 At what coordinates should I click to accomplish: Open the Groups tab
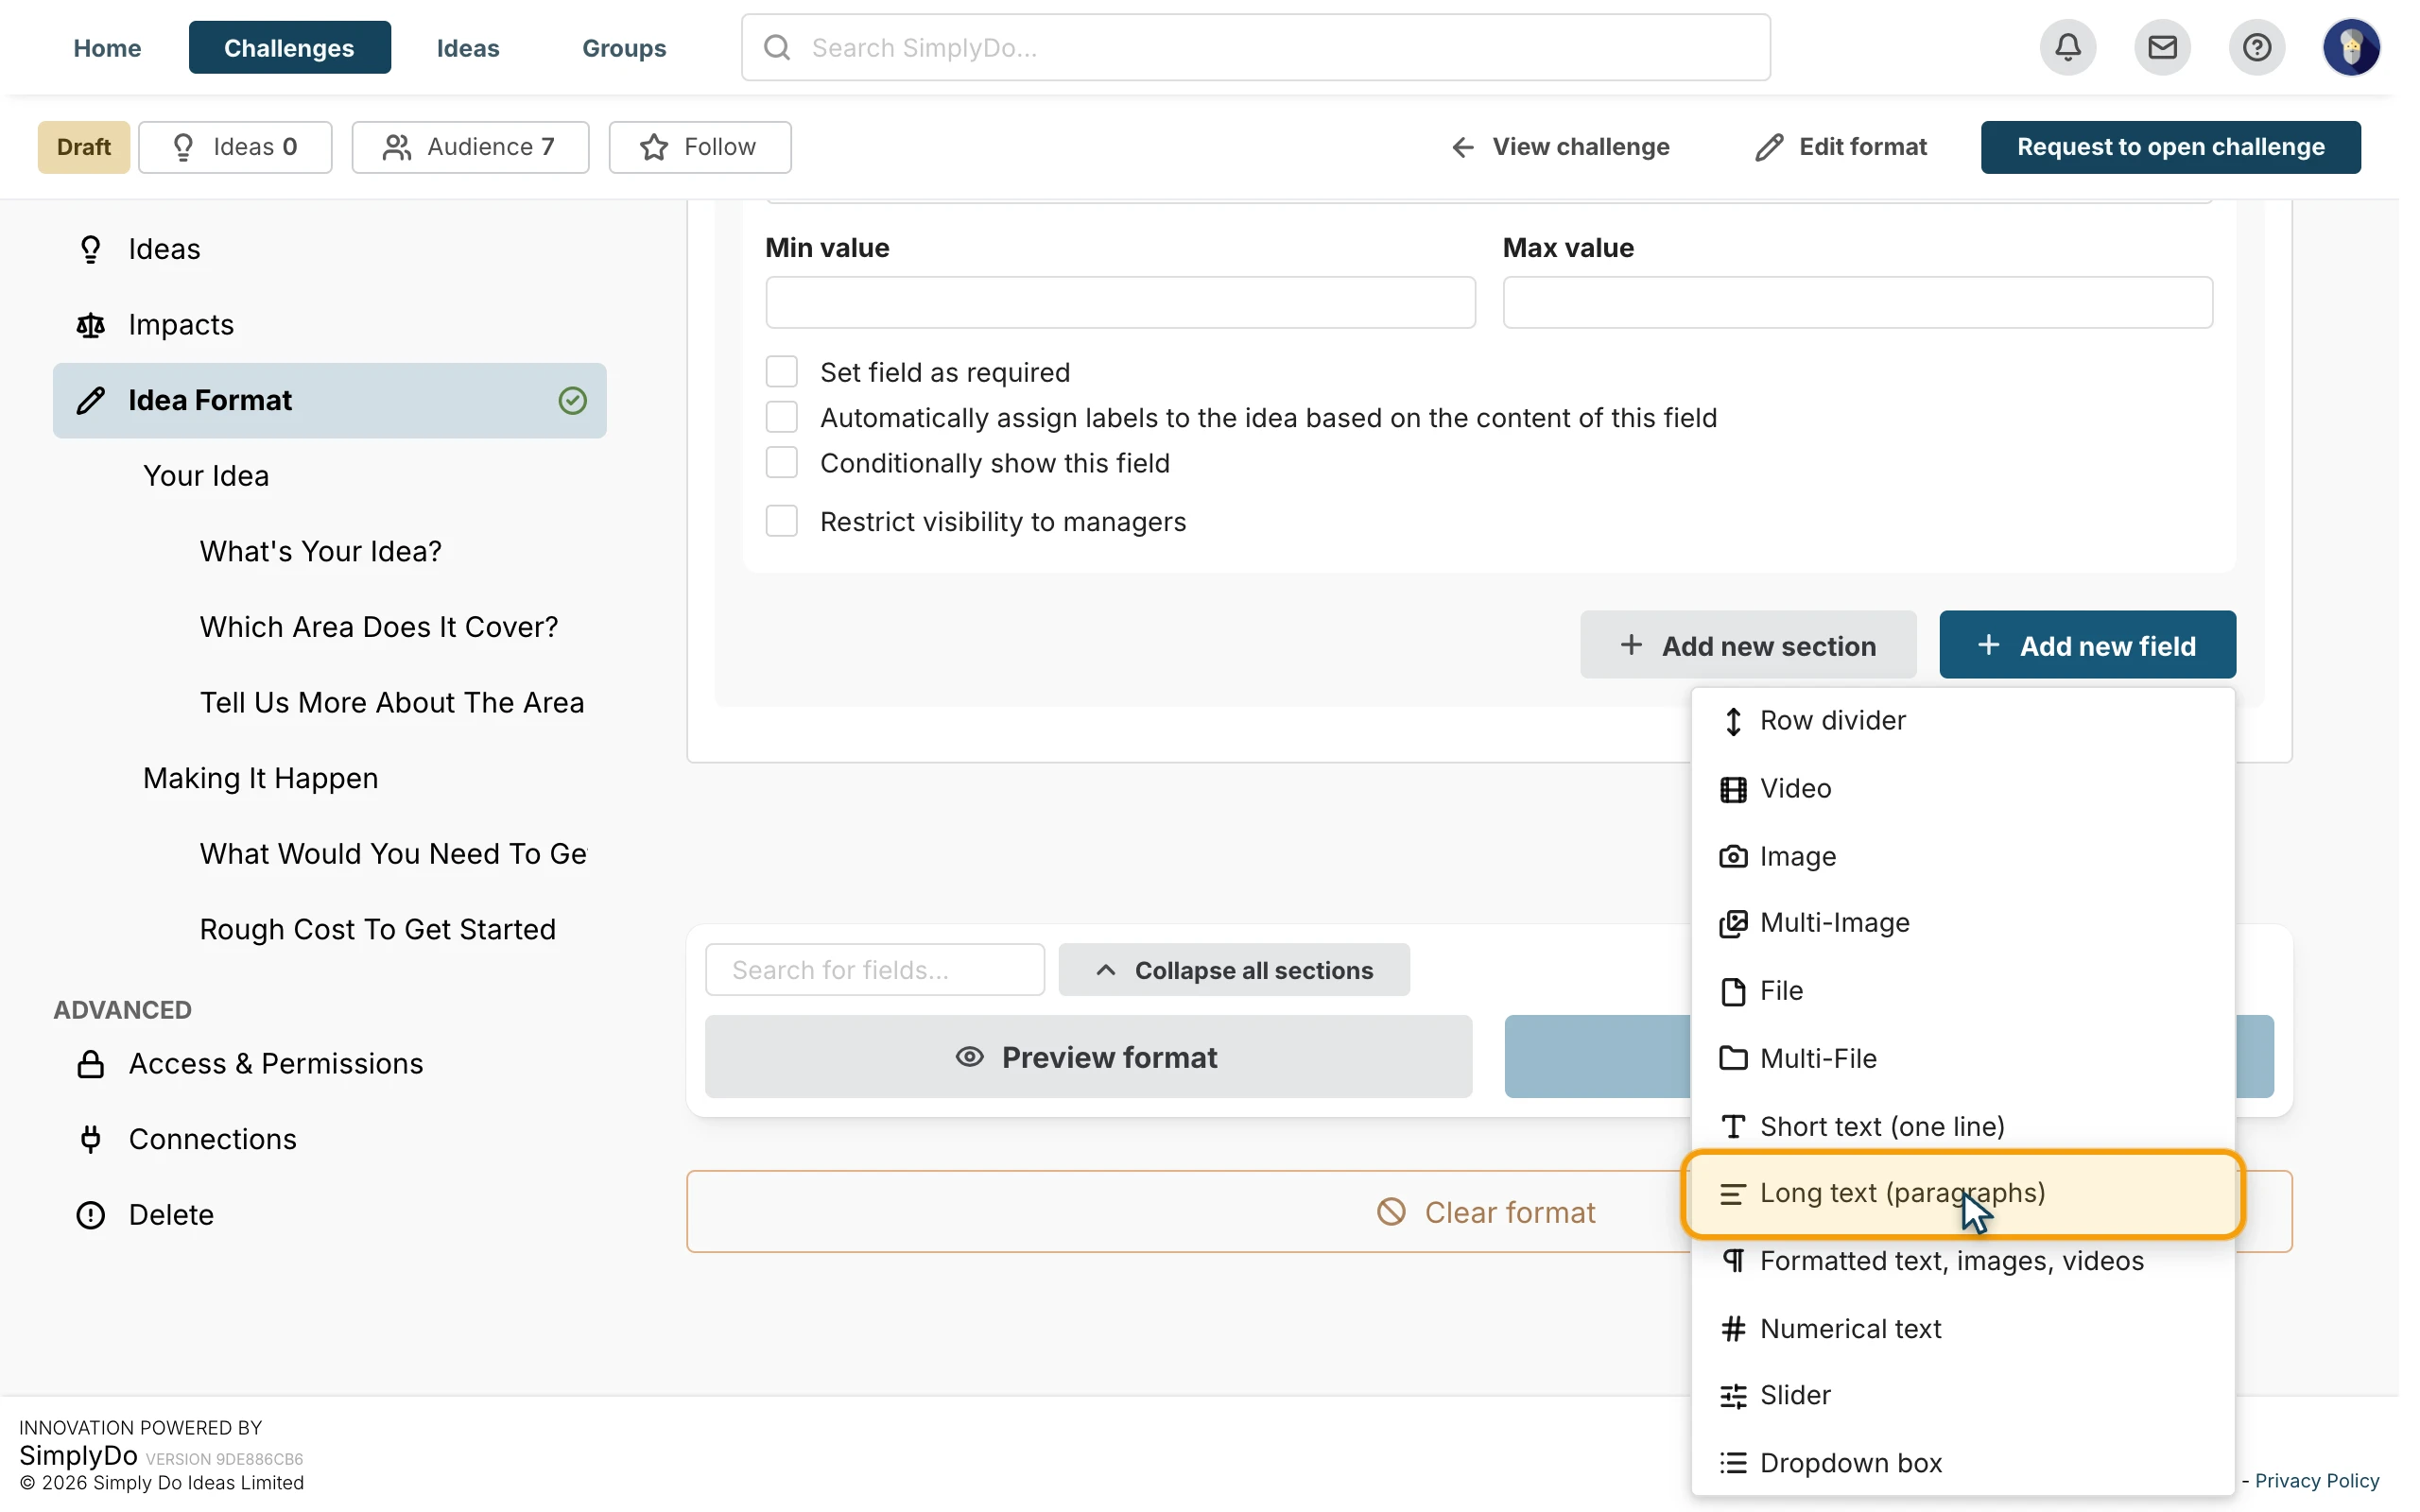(x=624, y=47)
